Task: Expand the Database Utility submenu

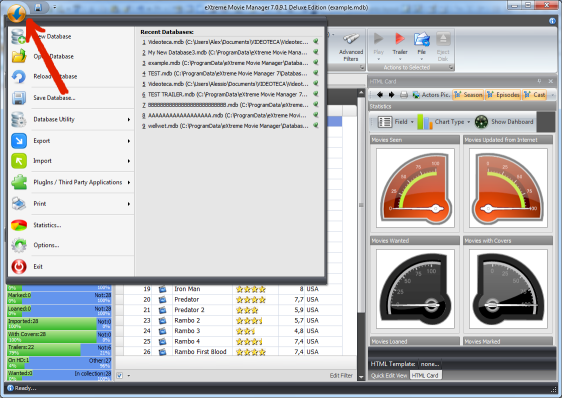Action: [x=71, y=119]
